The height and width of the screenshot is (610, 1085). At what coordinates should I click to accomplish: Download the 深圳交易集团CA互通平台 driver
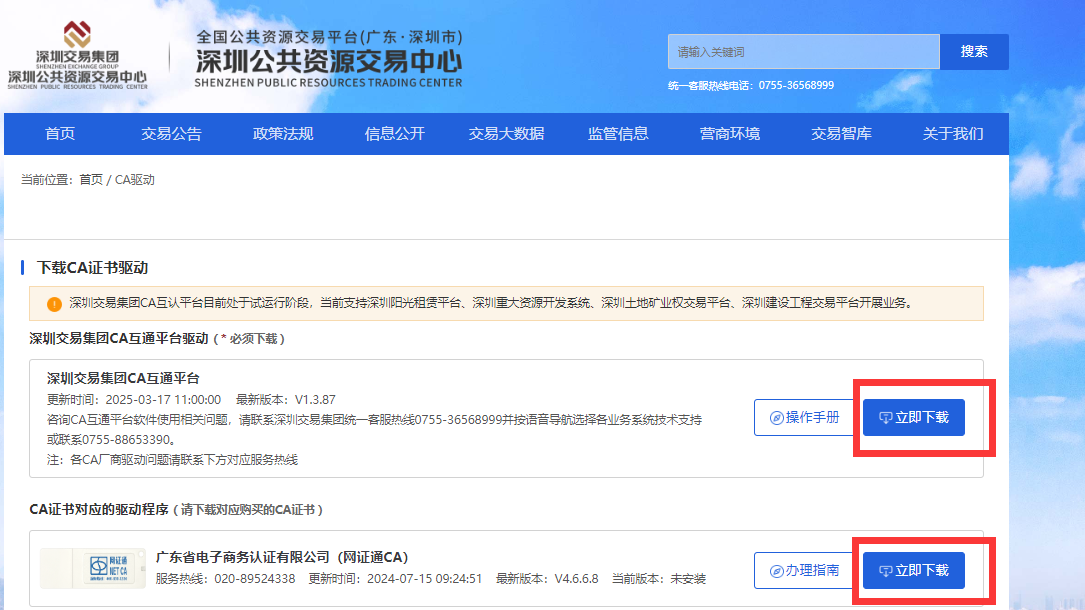913,417
